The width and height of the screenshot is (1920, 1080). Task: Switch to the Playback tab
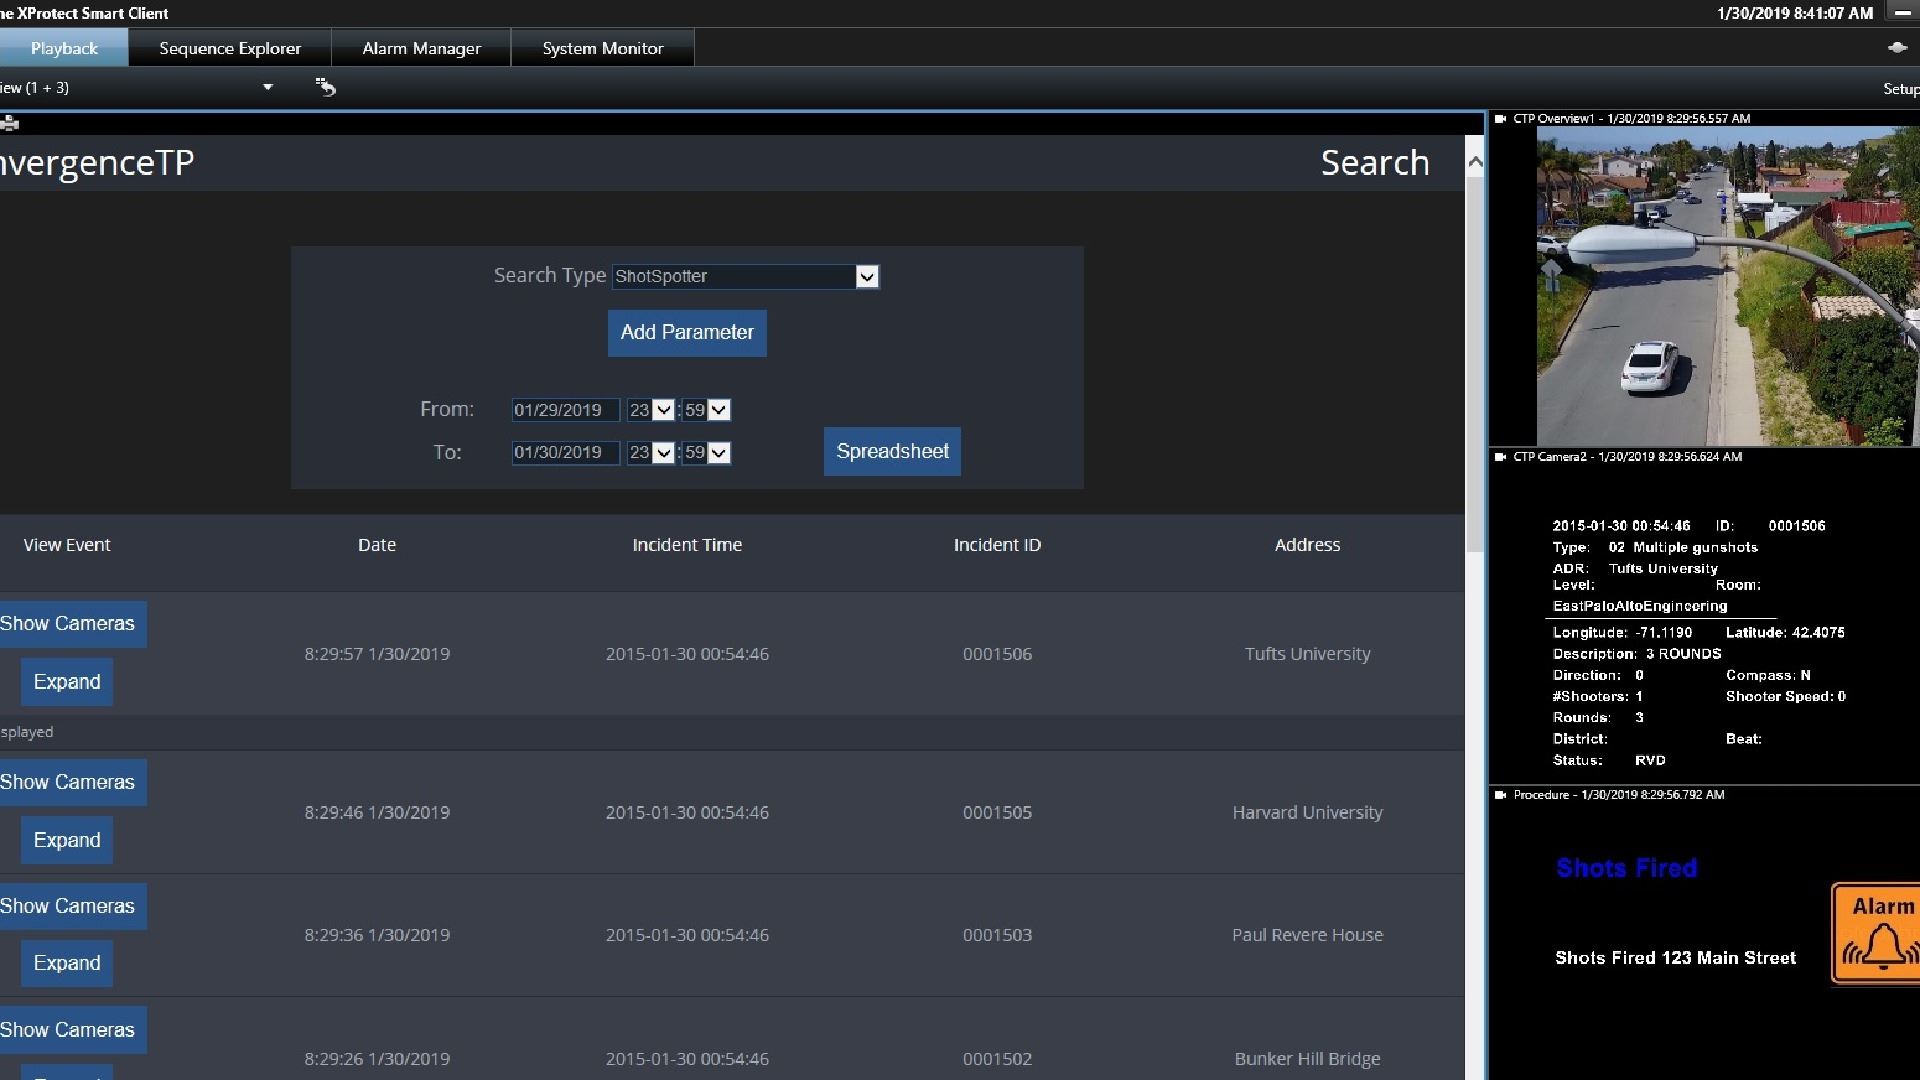pos(64,48)
